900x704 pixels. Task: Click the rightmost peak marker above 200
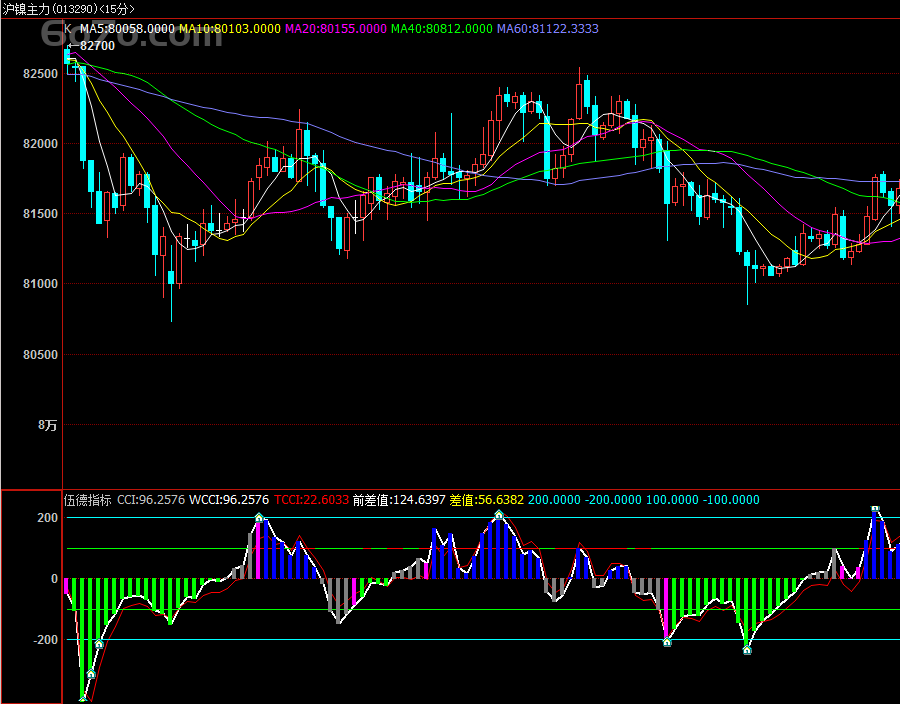(875, 510)
